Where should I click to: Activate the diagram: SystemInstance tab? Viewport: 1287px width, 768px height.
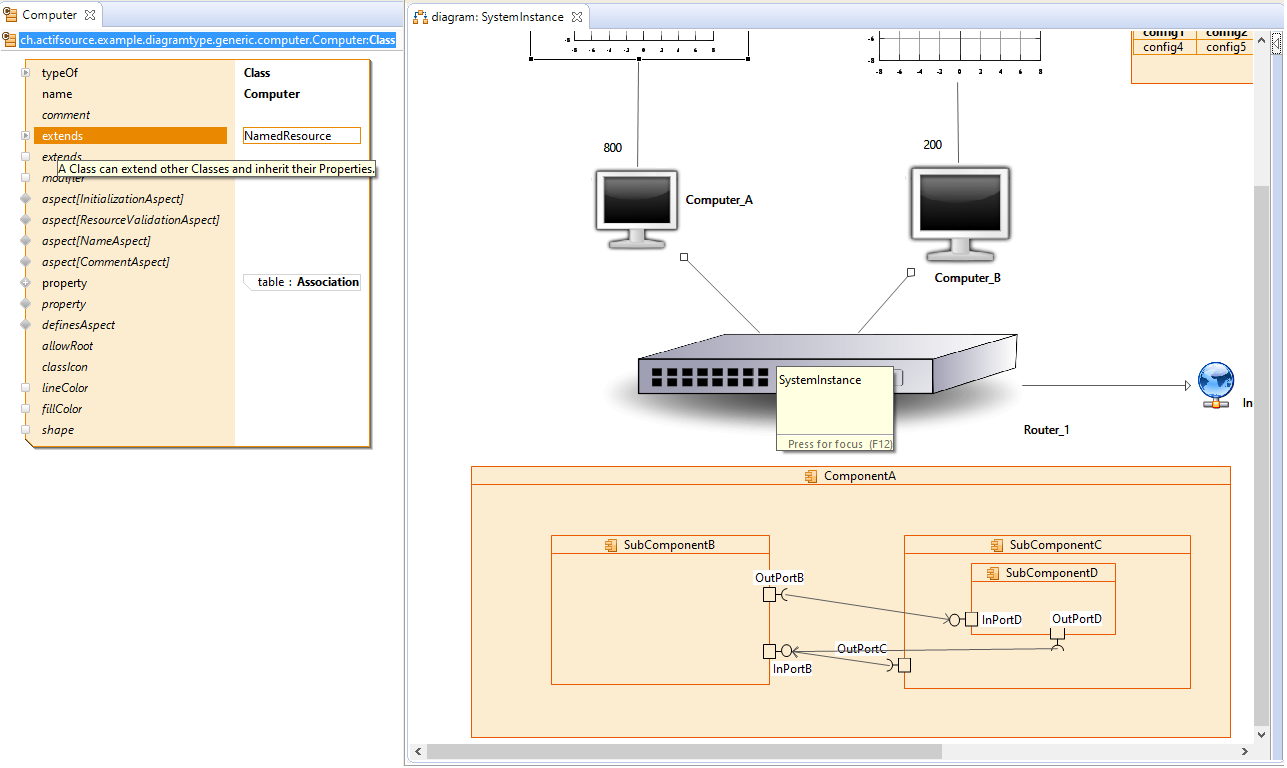click(x=497, y=17)
